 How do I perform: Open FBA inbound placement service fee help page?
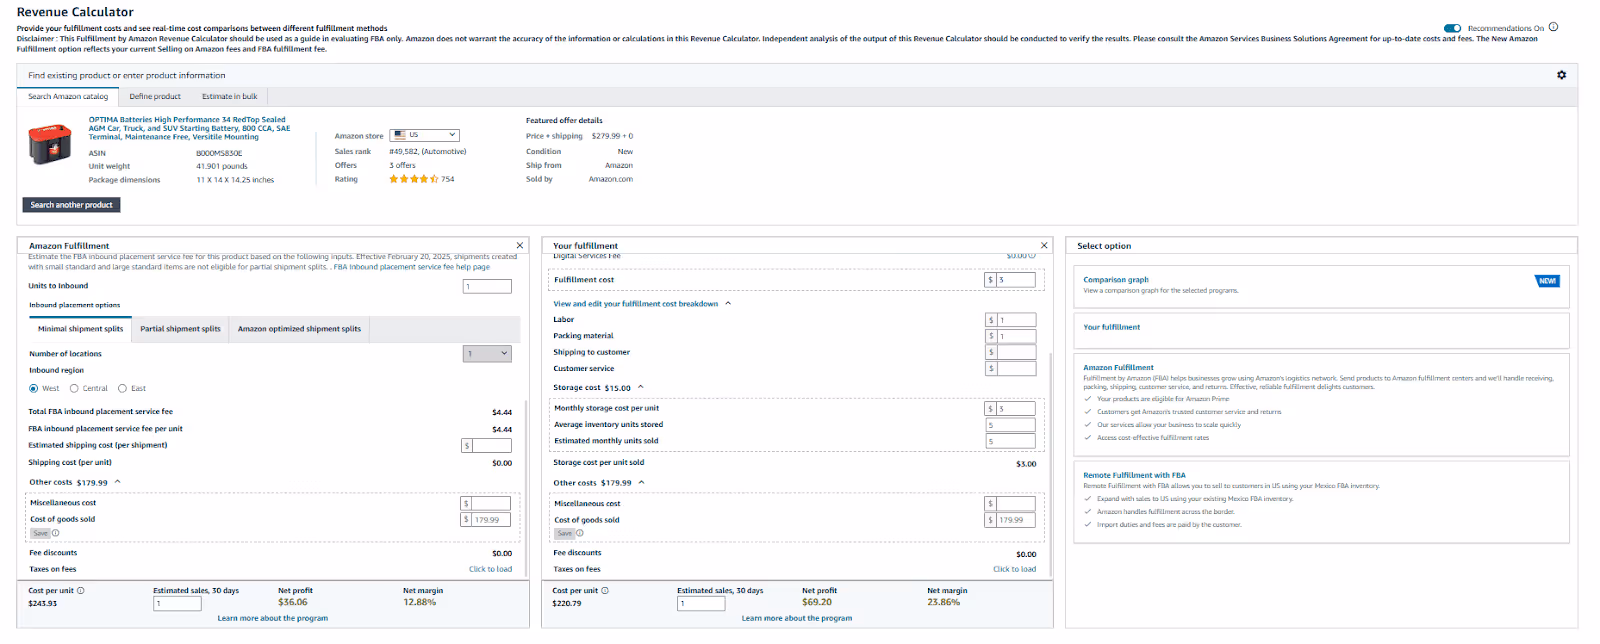(x=412, y=267)
